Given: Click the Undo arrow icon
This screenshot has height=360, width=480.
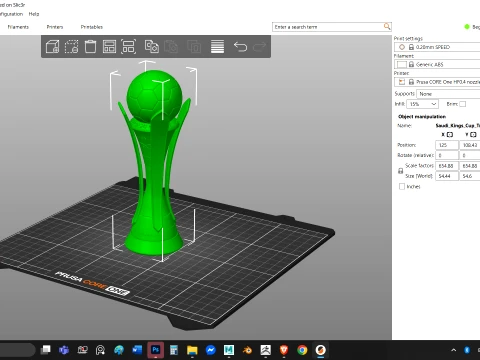Looking at the screenshot, I should [x=240, y=47].
